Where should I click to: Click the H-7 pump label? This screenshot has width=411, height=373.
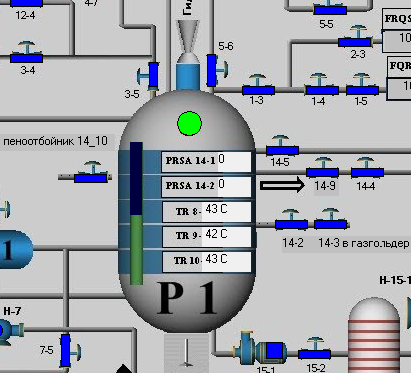[12, 311]
